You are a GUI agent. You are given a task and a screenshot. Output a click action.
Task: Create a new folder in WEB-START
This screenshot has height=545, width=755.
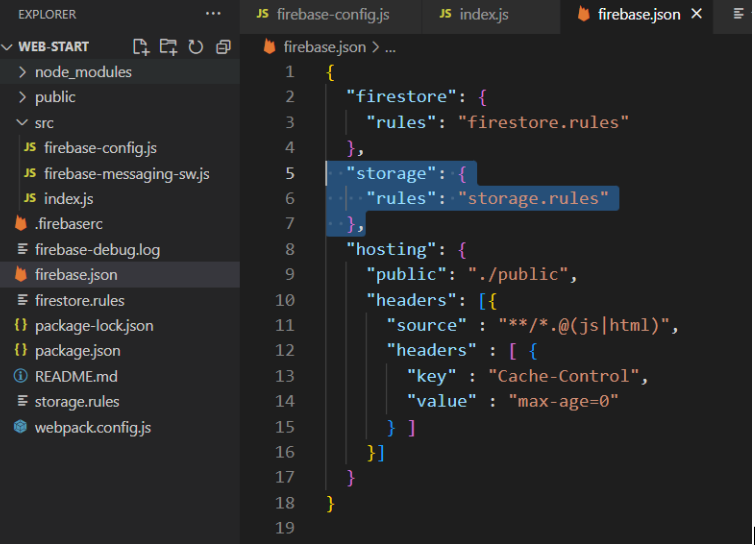click(169, 47)
